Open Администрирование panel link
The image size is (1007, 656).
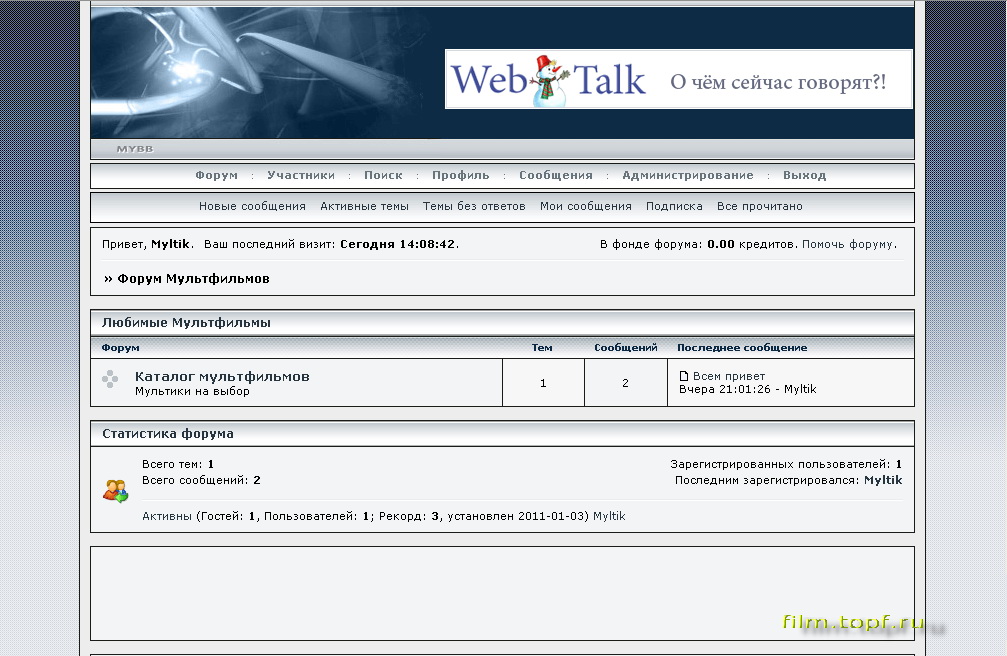(688, 175)
